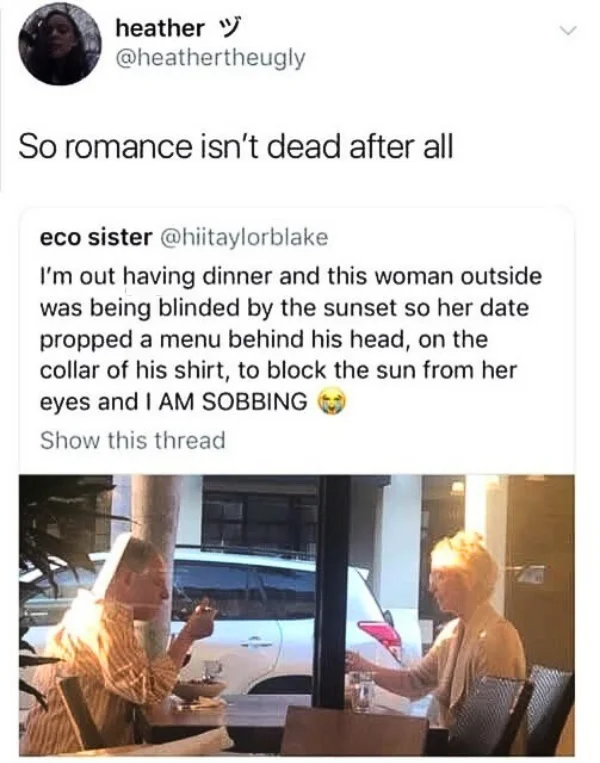Viewport: 600px width, 763px height.
Task: Open the quoted tweet body text
Action: click(x=290, y=338)
